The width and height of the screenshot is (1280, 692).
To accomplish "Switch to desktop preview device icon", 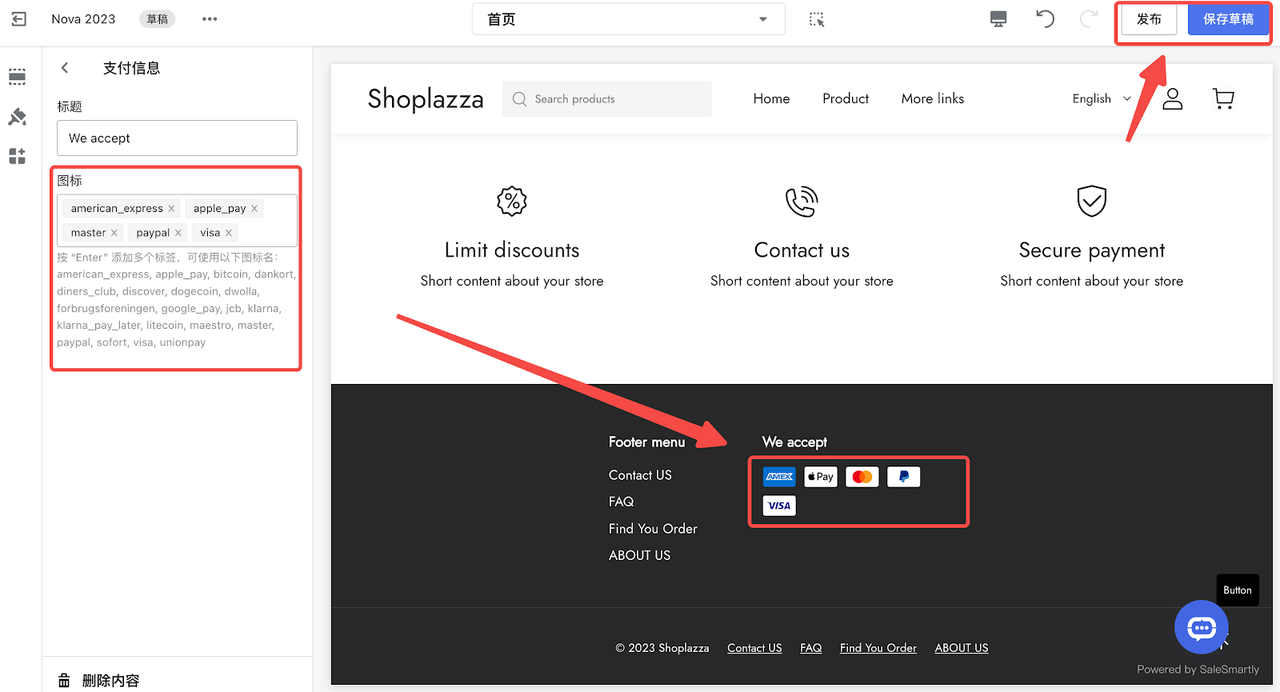I will coord(998,19).
